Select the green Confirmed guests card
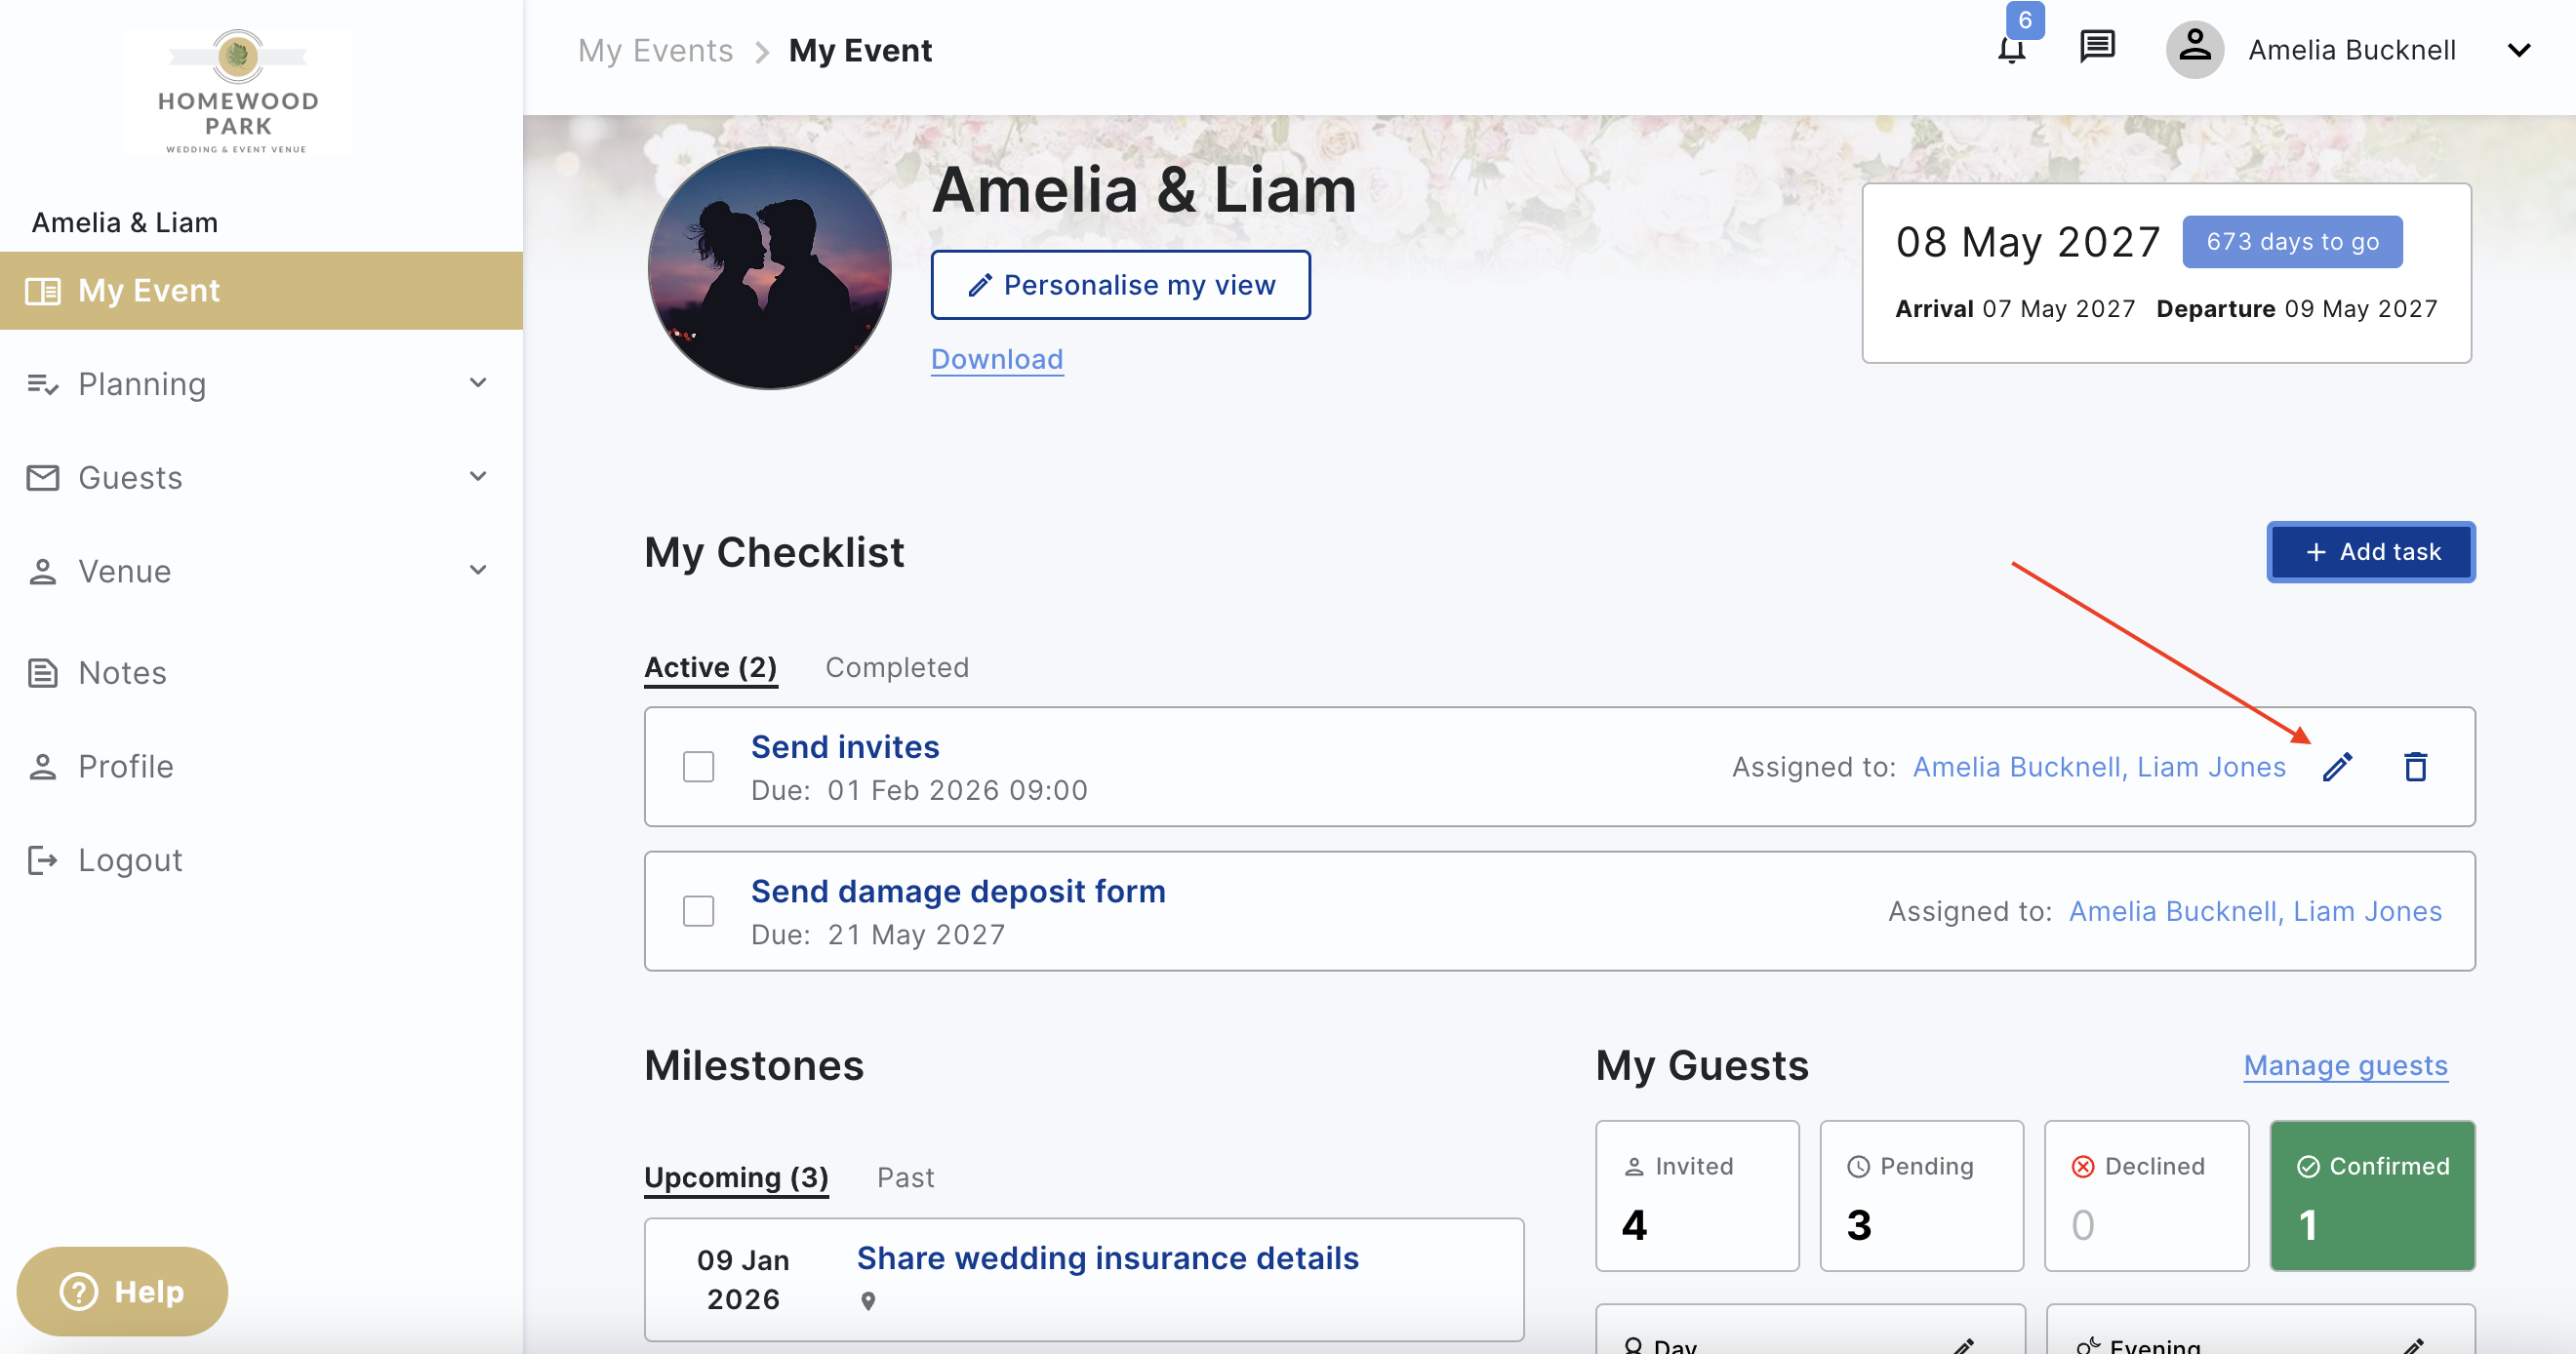This screenshot has height=1354, width=2576. (2372, 1195)
